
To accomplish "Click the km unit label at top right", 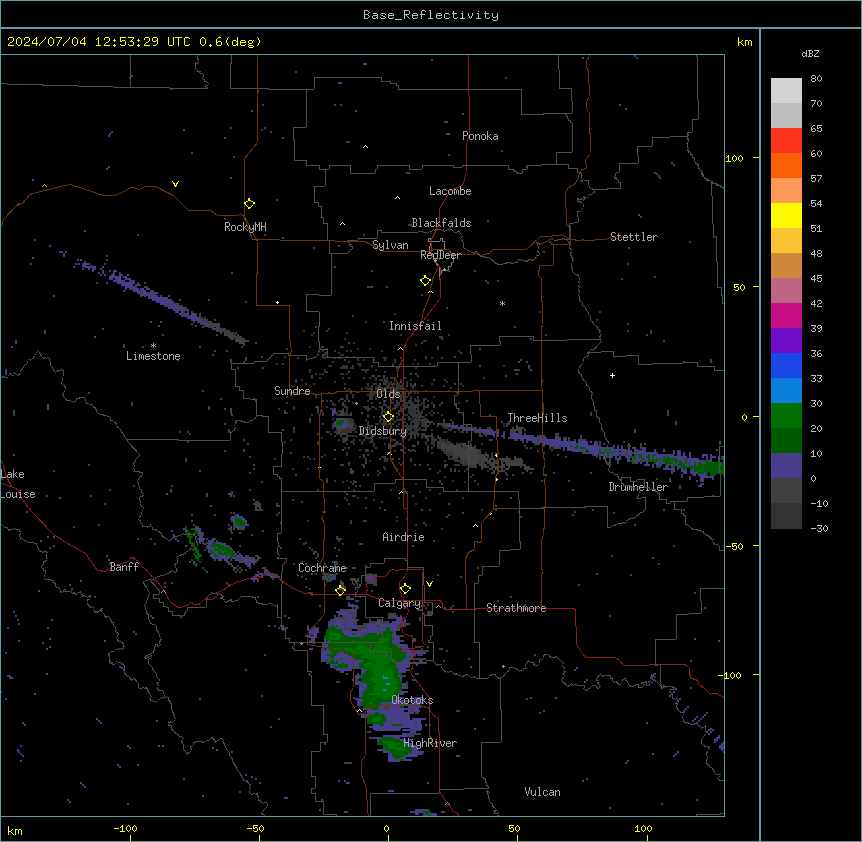I will 745,42.
